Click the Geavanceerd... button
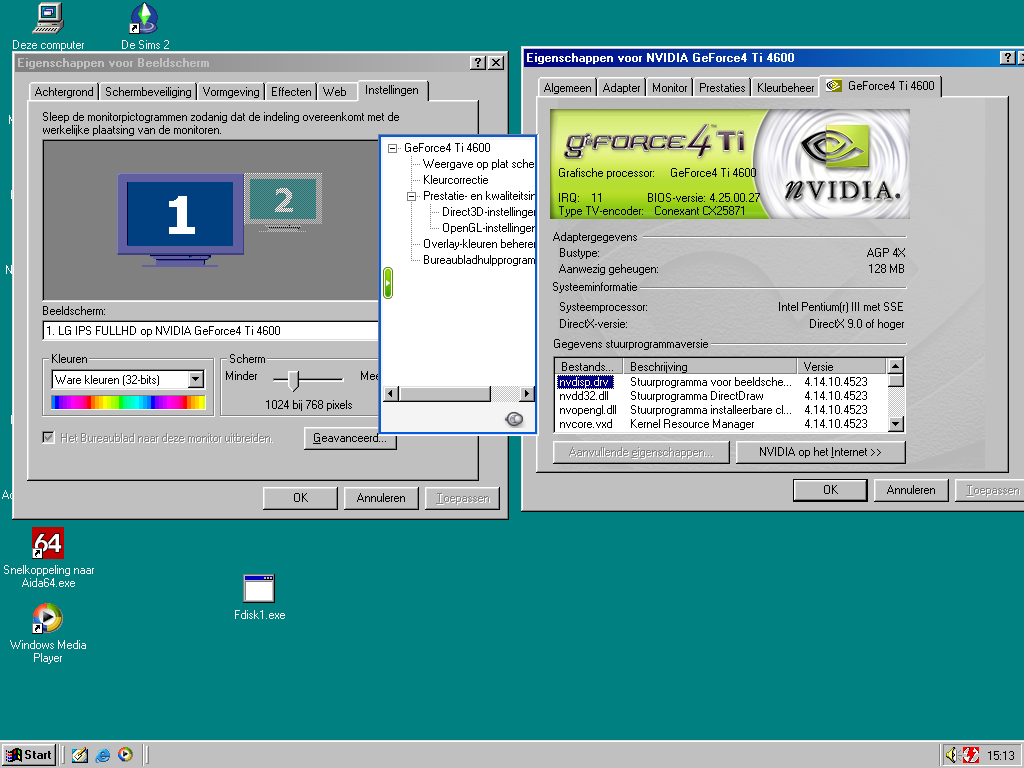 pyautogui.click(x=350, y=438)
